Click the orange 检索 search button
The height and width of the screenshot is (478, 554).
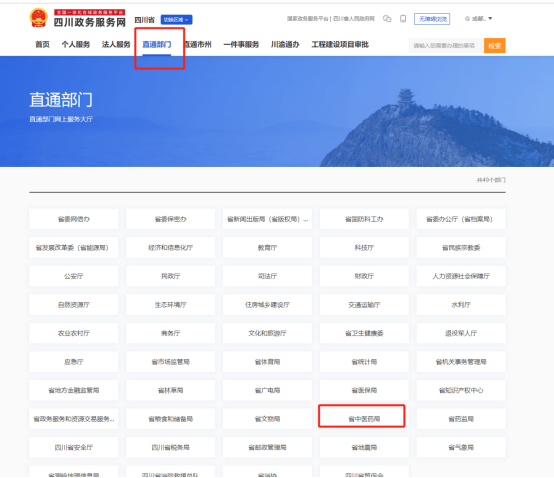pos(495,46)
